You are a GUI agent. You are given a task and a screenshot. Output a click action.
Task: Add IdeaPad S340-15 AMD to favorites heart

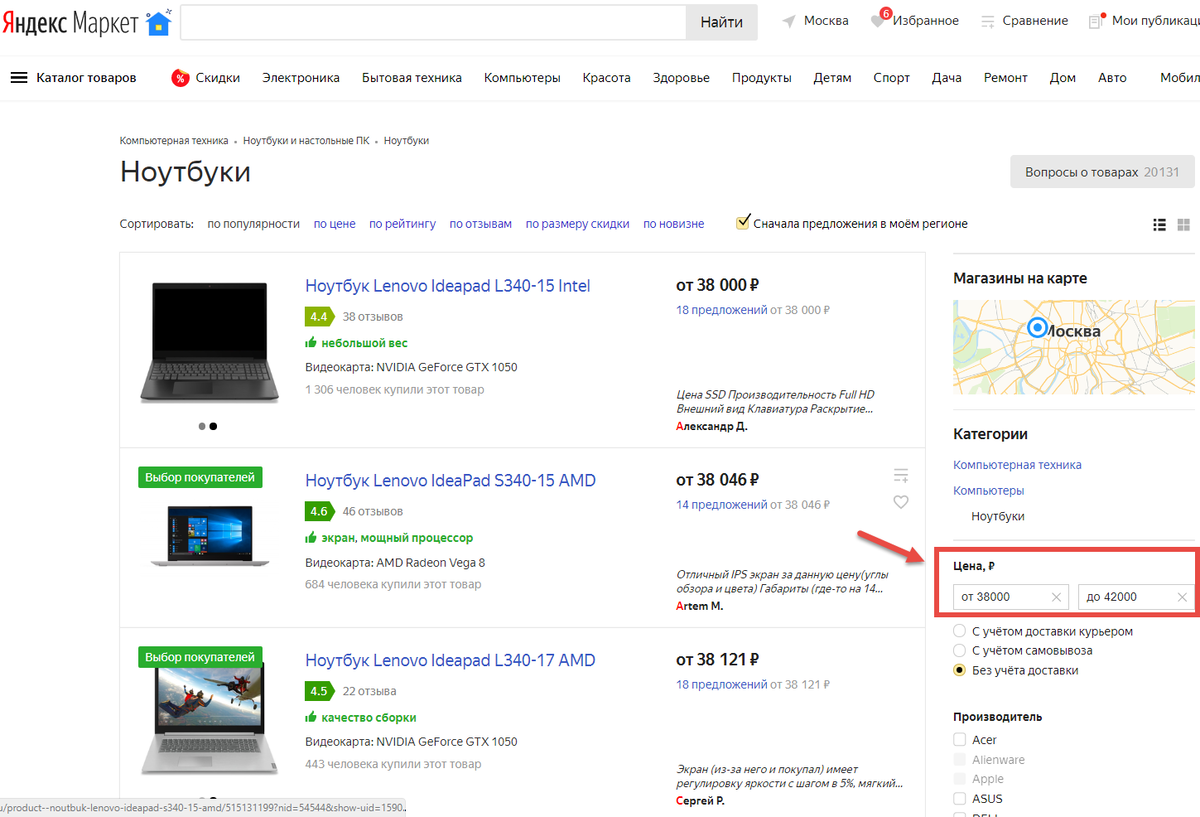pos(901,502)
